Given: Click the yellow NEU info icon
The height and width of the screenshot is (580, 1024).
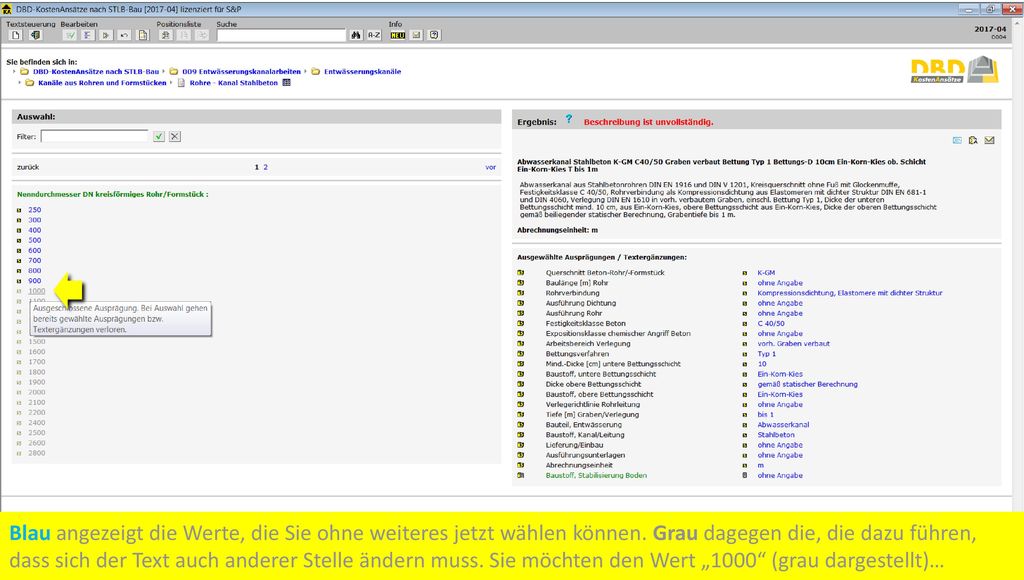Looking at the screenshot, I should 398,35.
